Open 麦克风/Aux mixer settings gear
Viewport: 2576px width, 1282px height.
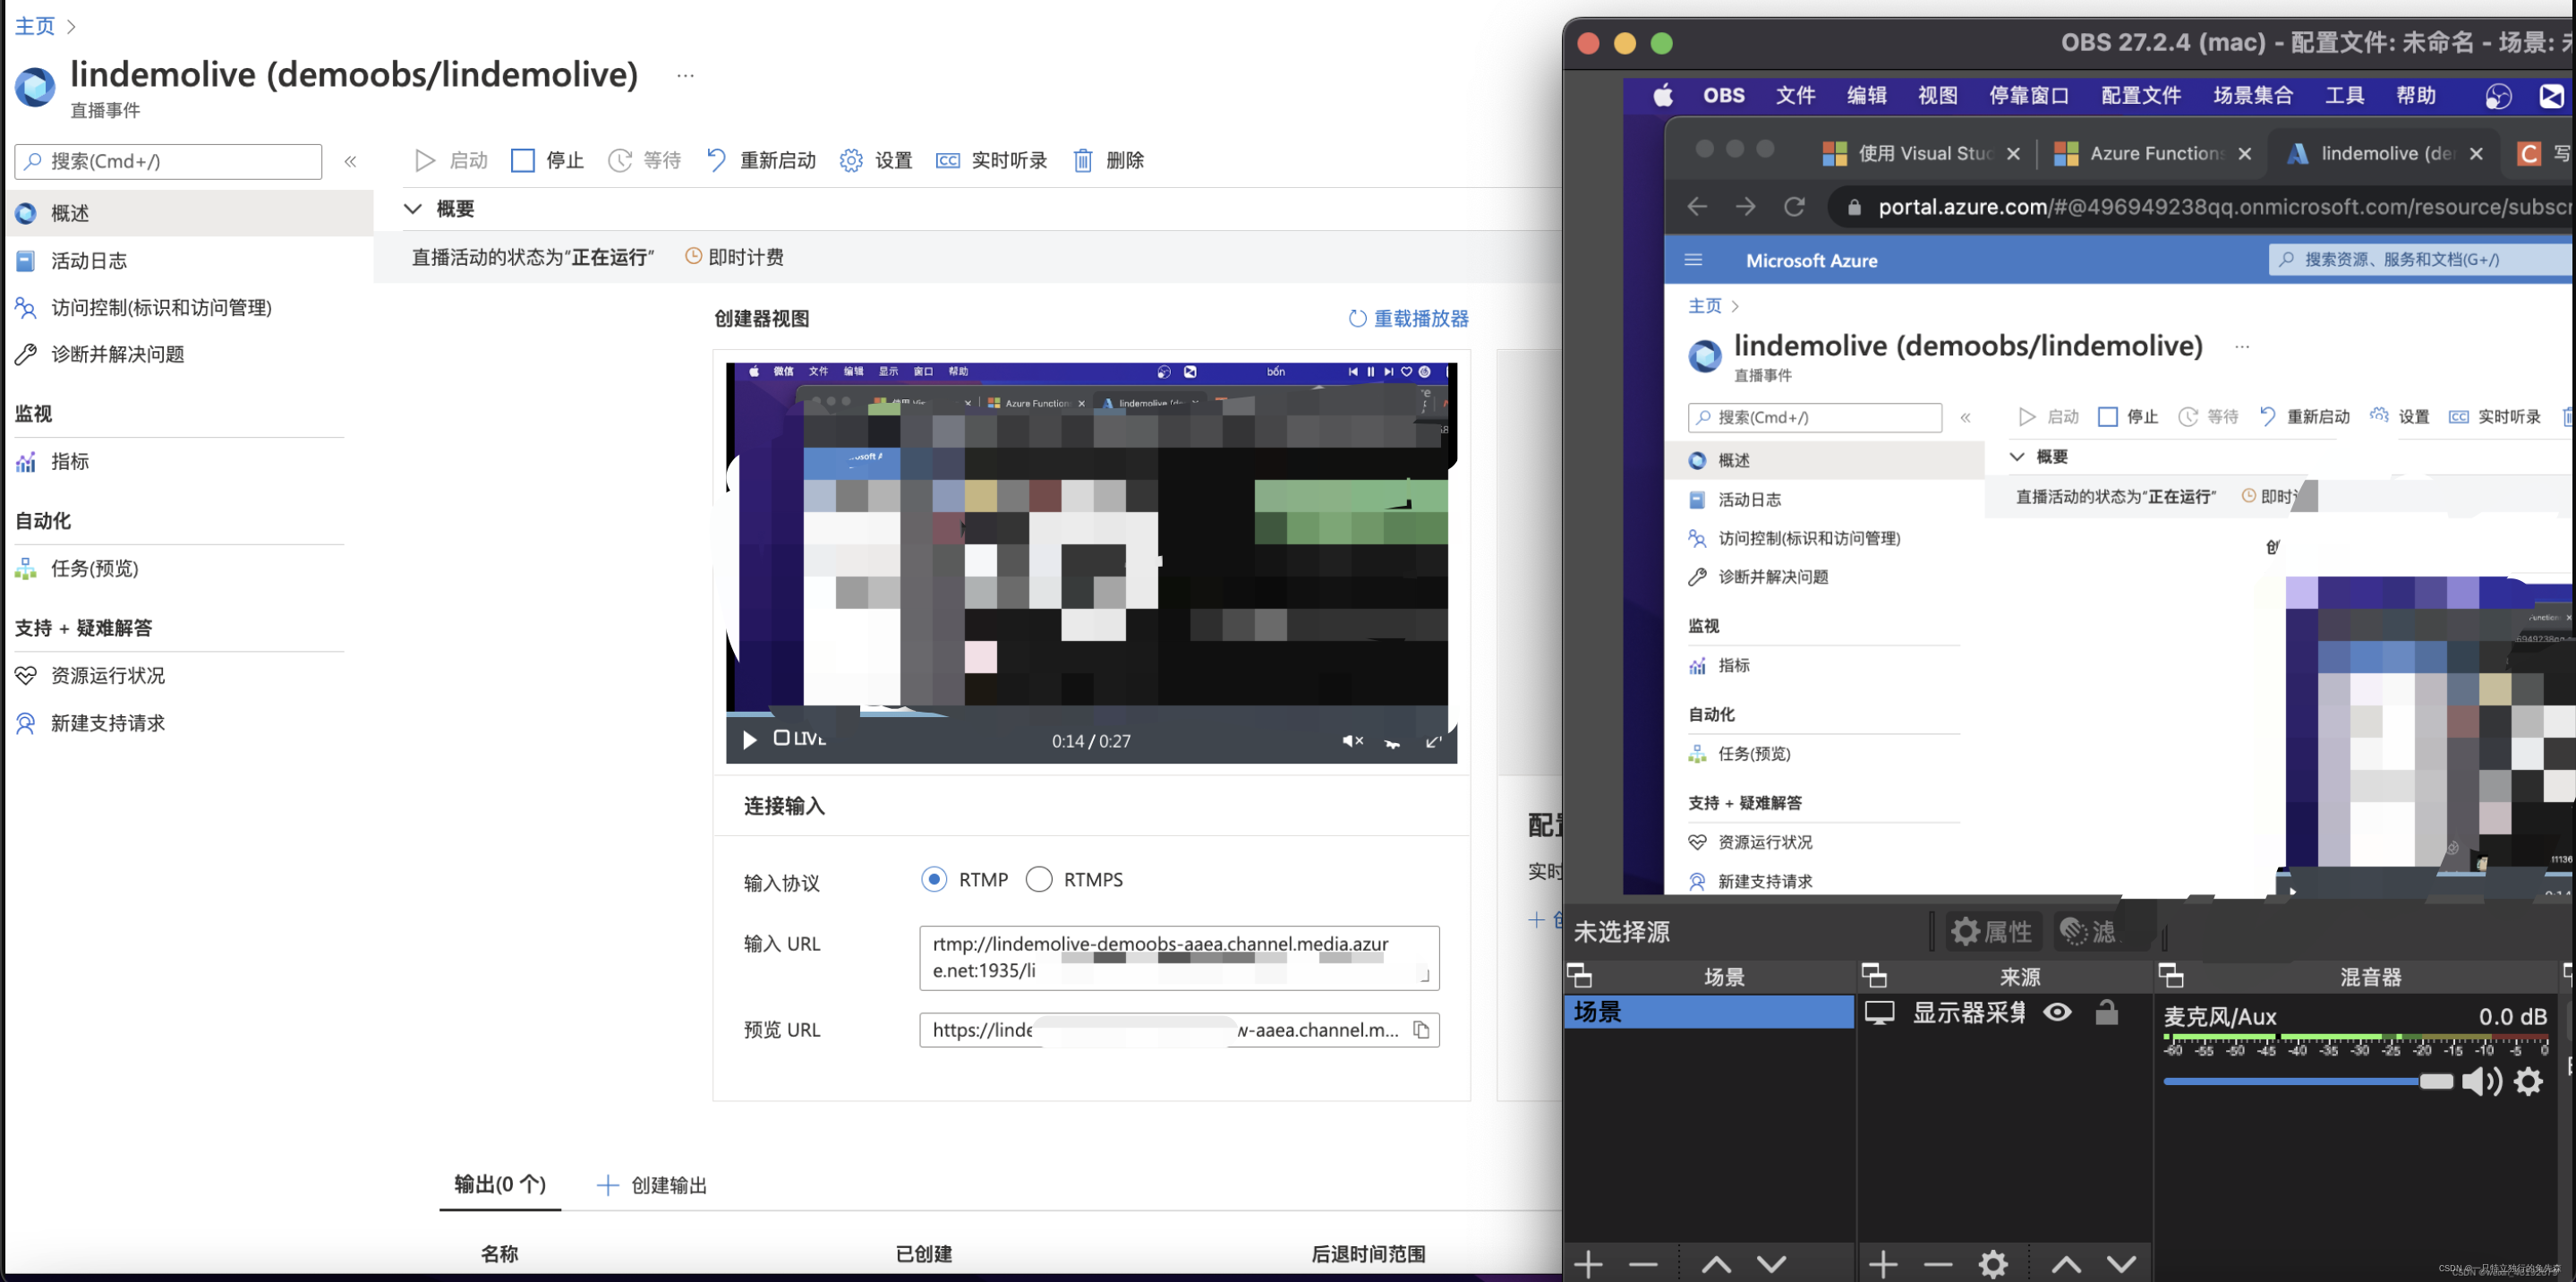coord(2529,1081)
